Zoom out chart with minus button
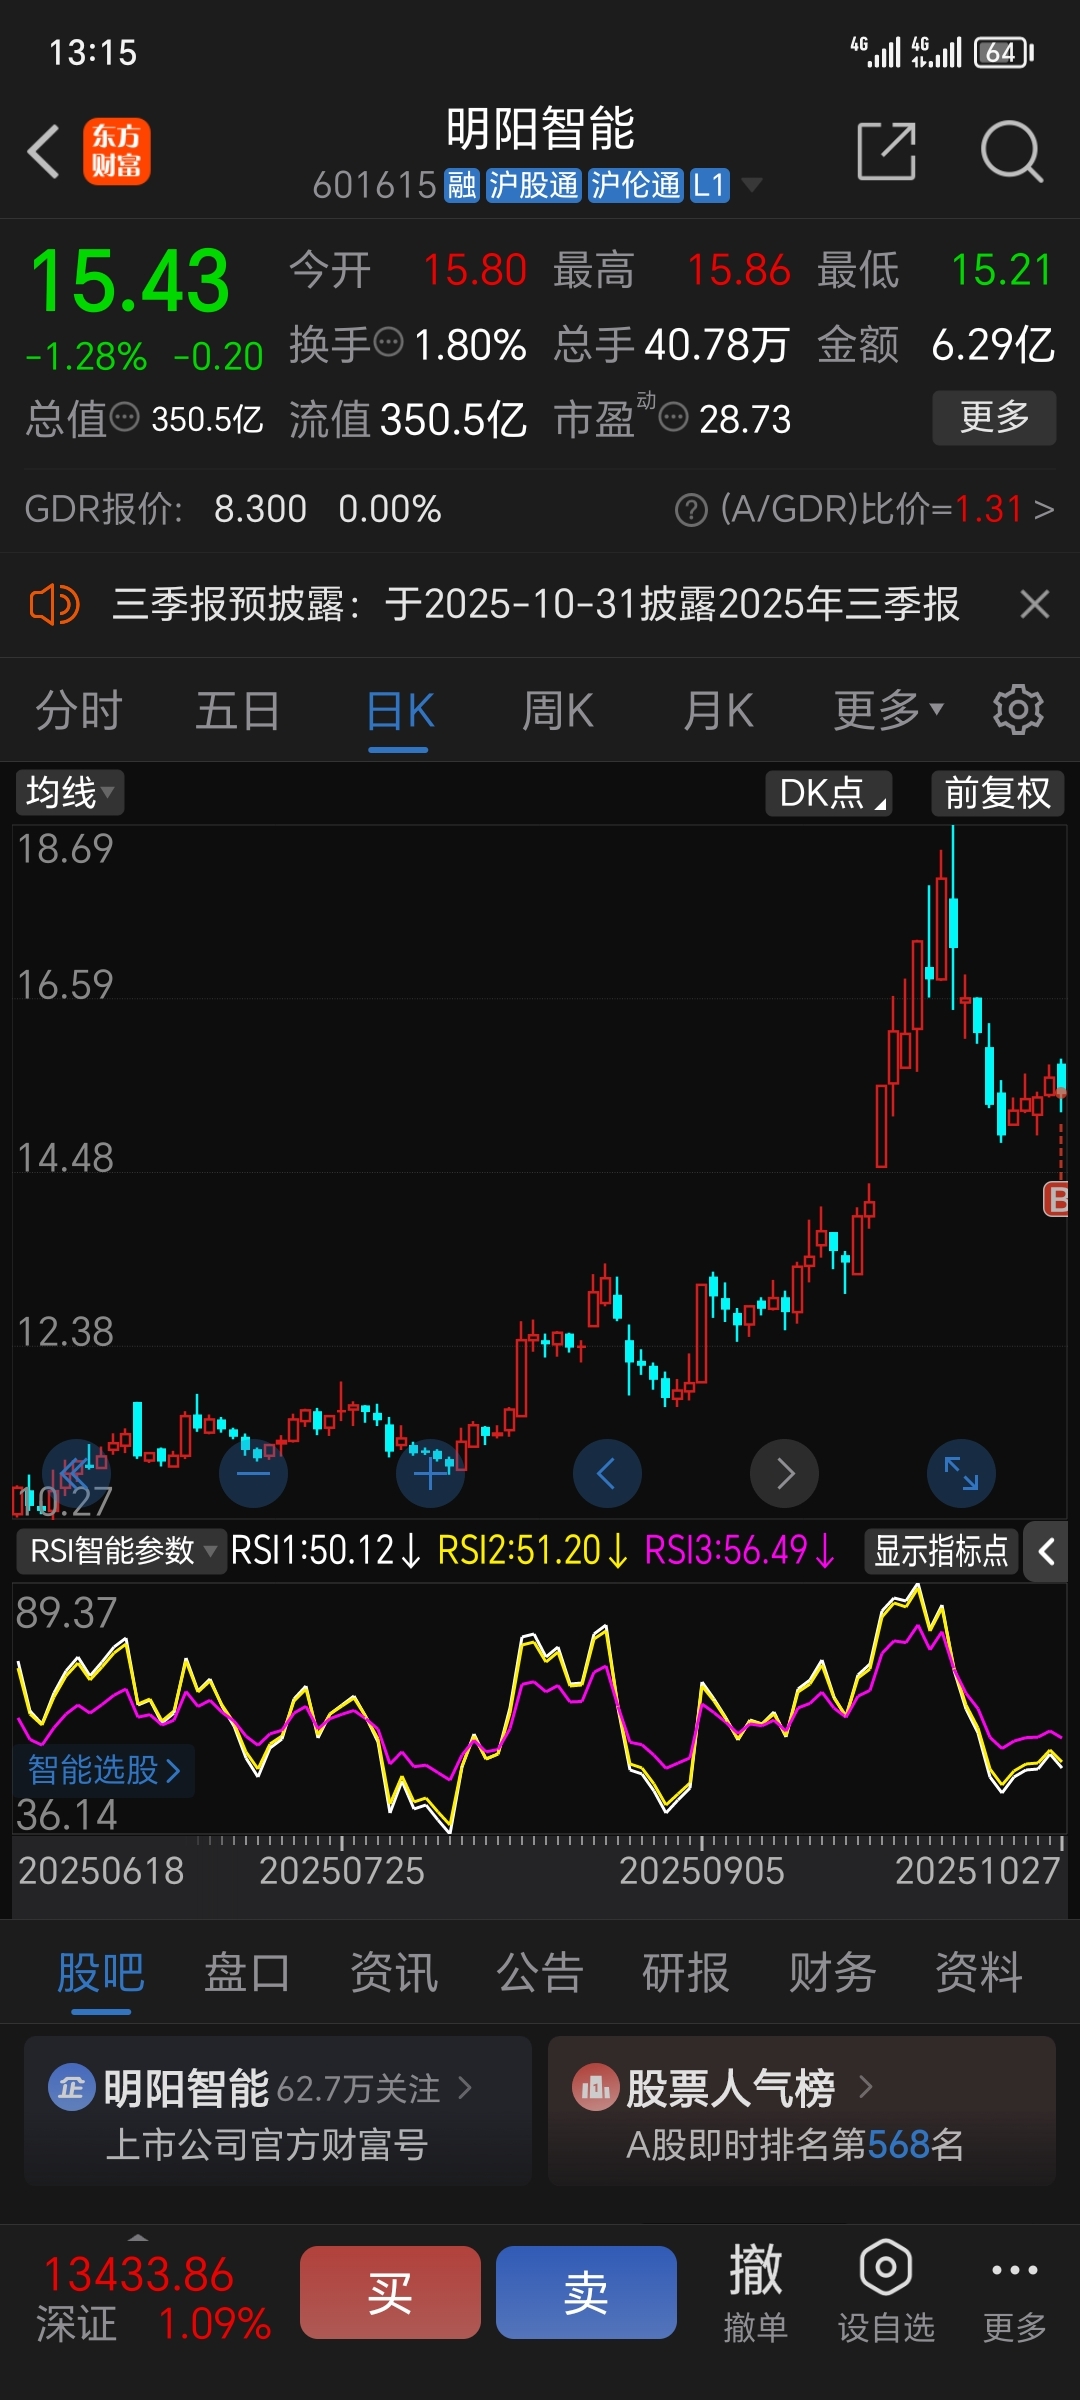 coord(253,1473)
